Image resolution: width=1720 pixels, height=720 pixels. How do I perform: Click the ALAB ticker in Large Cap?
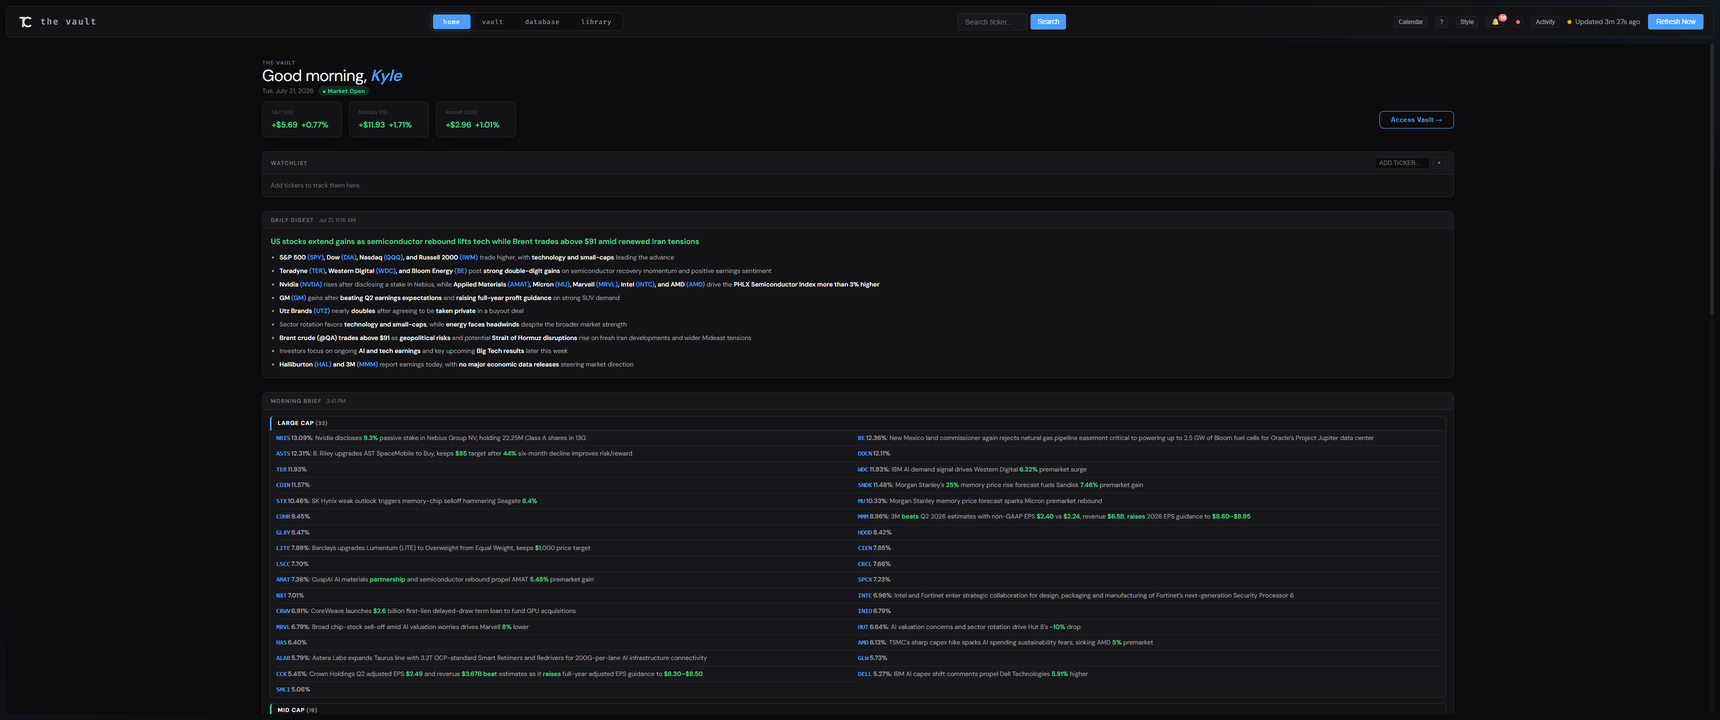pyautogui.click(x=283, y=658)
